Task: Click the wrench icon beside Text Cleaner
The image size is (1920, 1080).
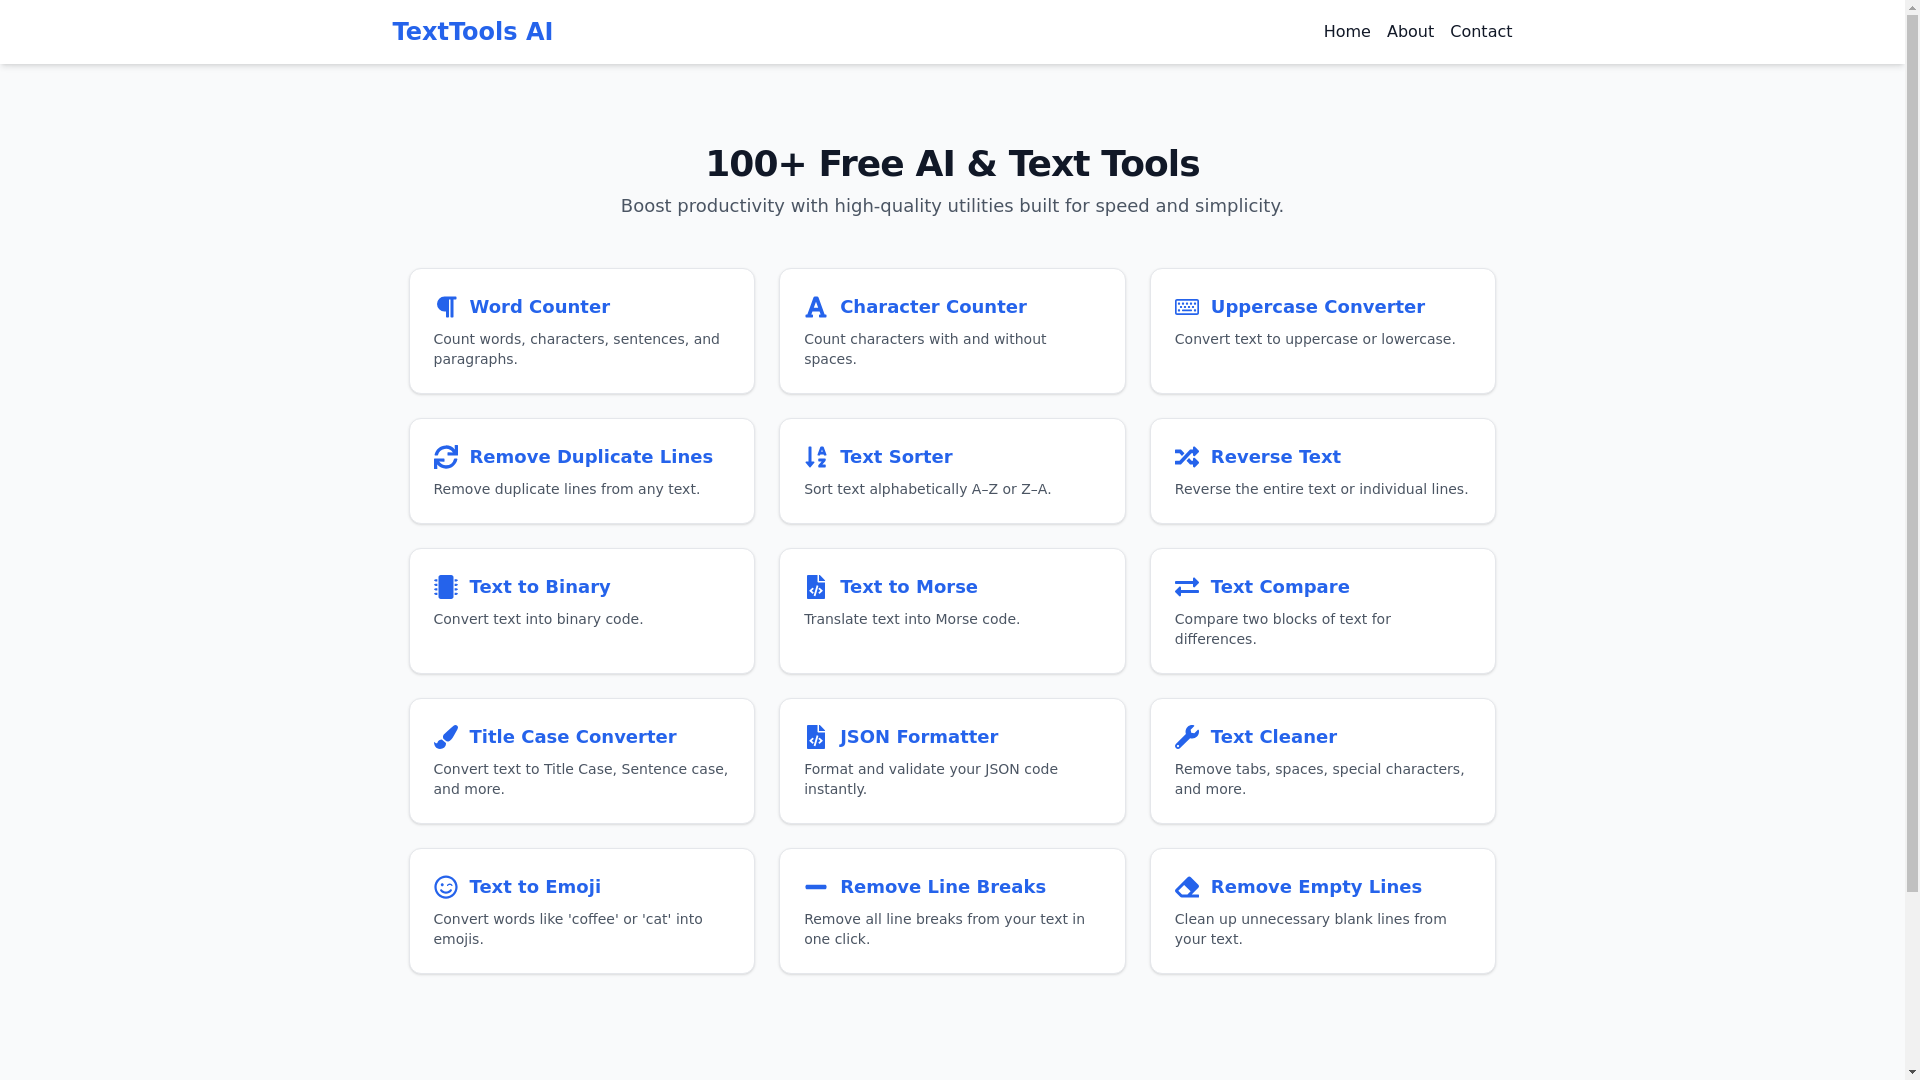Action: (1187, 737)
